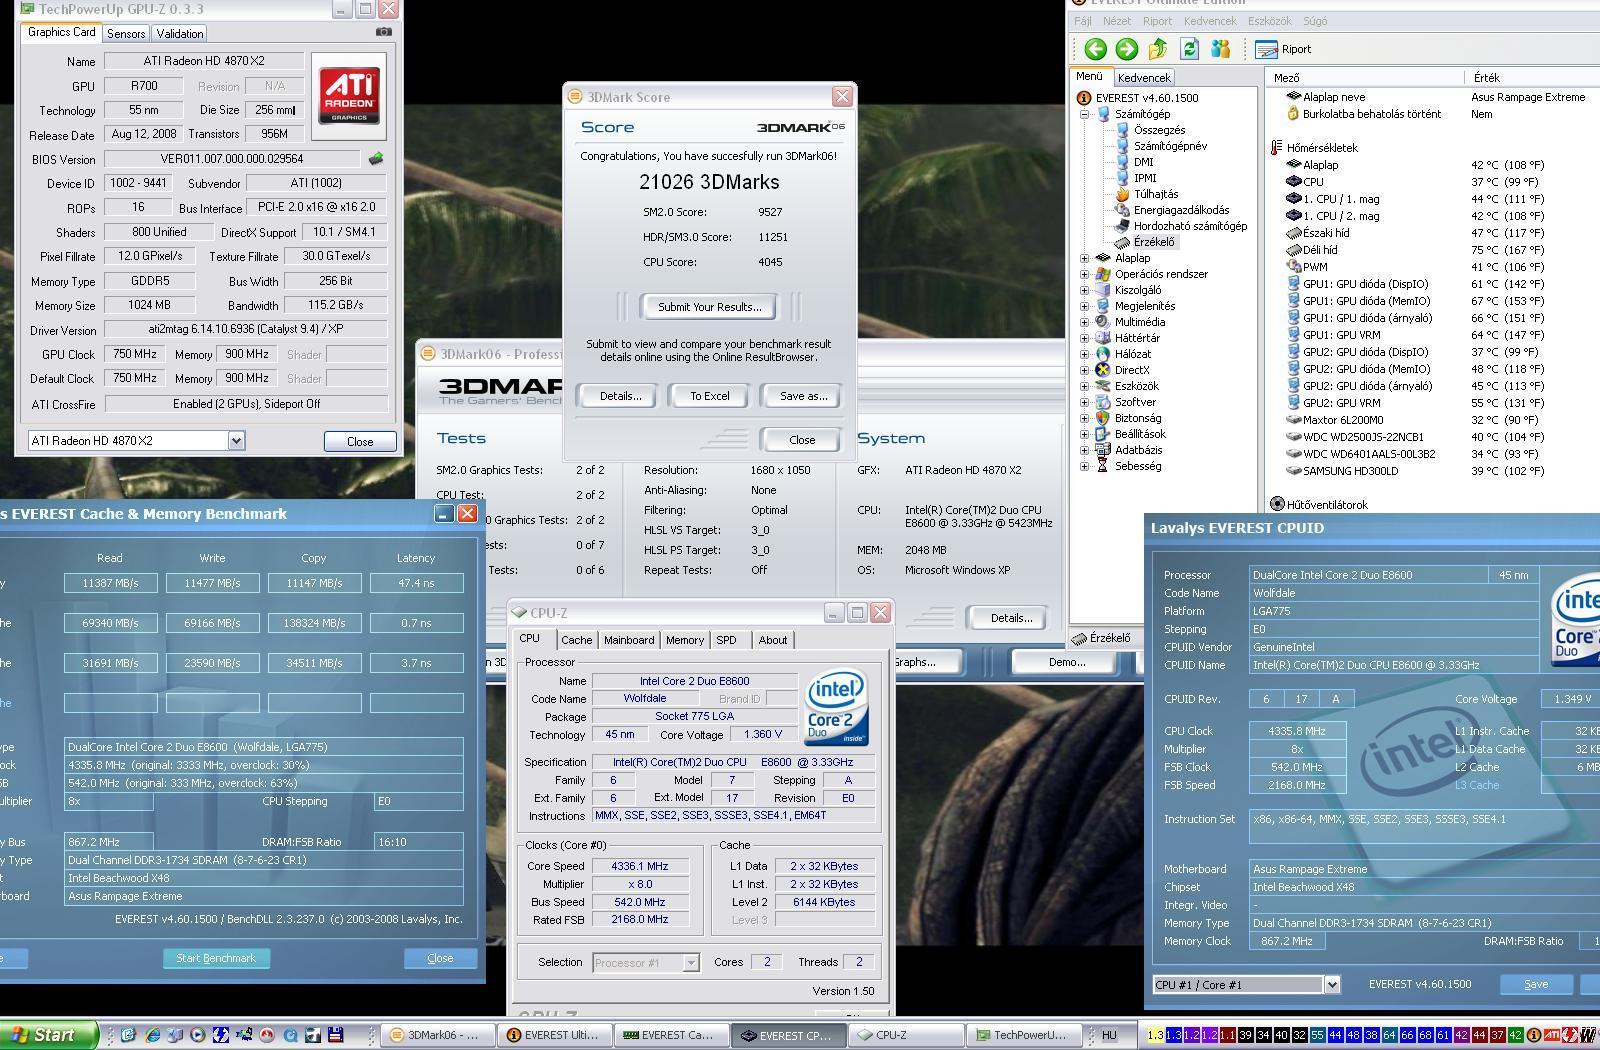The height and width of the screenshot is (1050, 1600).
Task: Click the Hőmérsékletek thermometer section header
Action: (1314, 147)
